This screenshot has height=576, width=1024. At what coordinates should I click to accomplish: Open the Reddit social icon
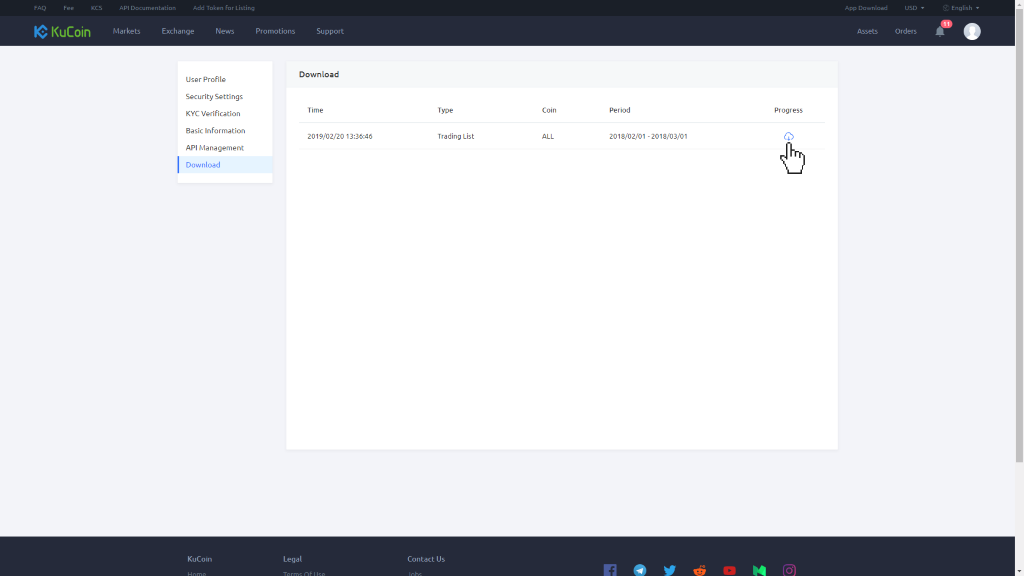[700, 570]
